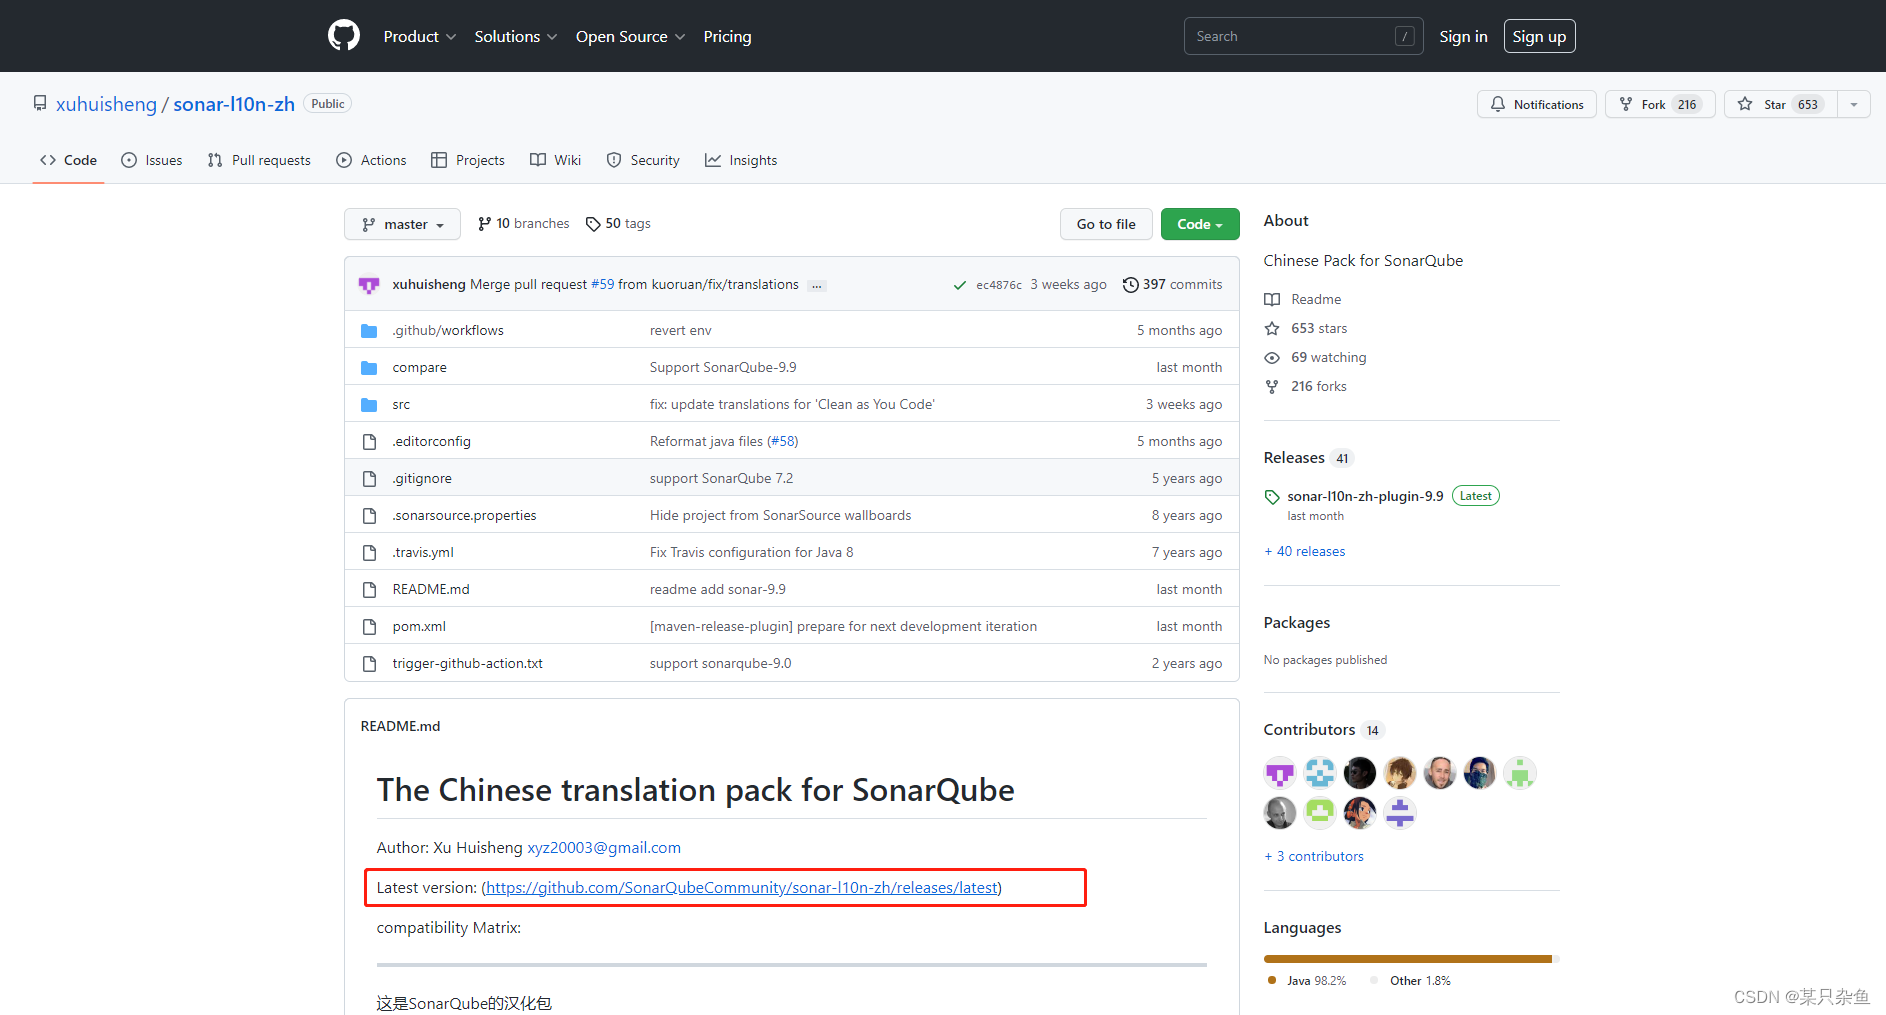This screenshot has height=1015, width=1886.
Task: Click the commit history clock icon
Action: pos(1130,285)
